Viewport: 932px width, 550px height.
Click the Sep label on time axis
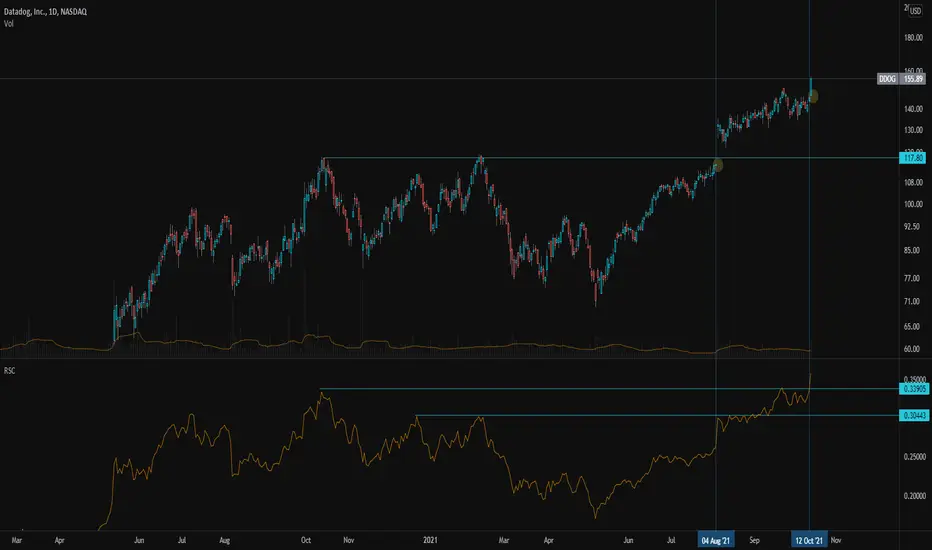tap(754, 540)
